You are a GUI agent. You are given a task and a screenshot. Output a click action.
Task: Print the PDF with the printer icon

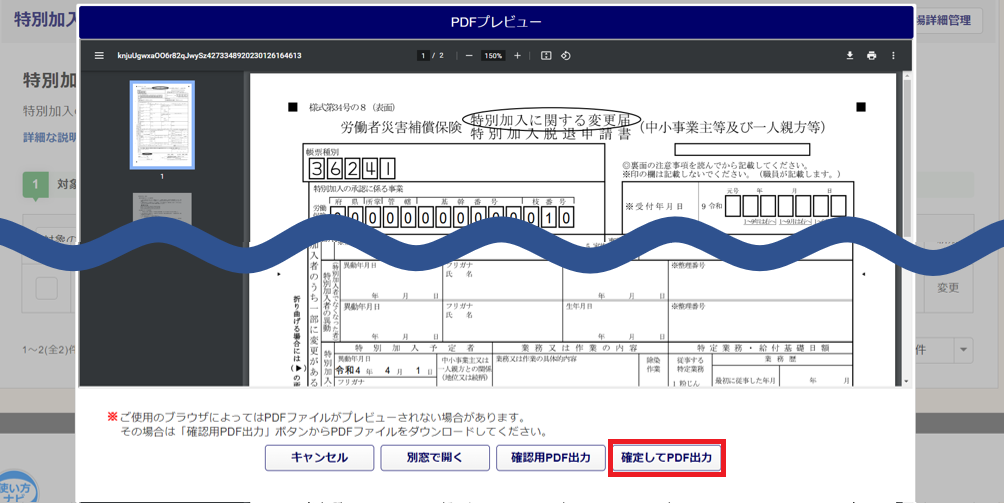pyautogui.click(x=871, y=56)
